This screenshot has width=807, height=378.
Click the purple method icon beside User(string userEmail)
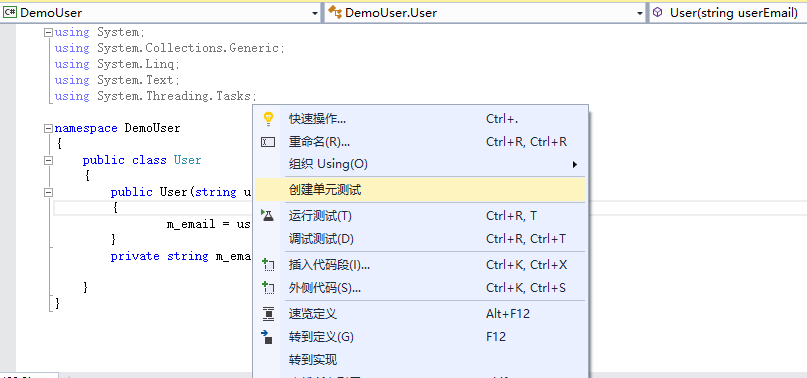click(657, 12)
